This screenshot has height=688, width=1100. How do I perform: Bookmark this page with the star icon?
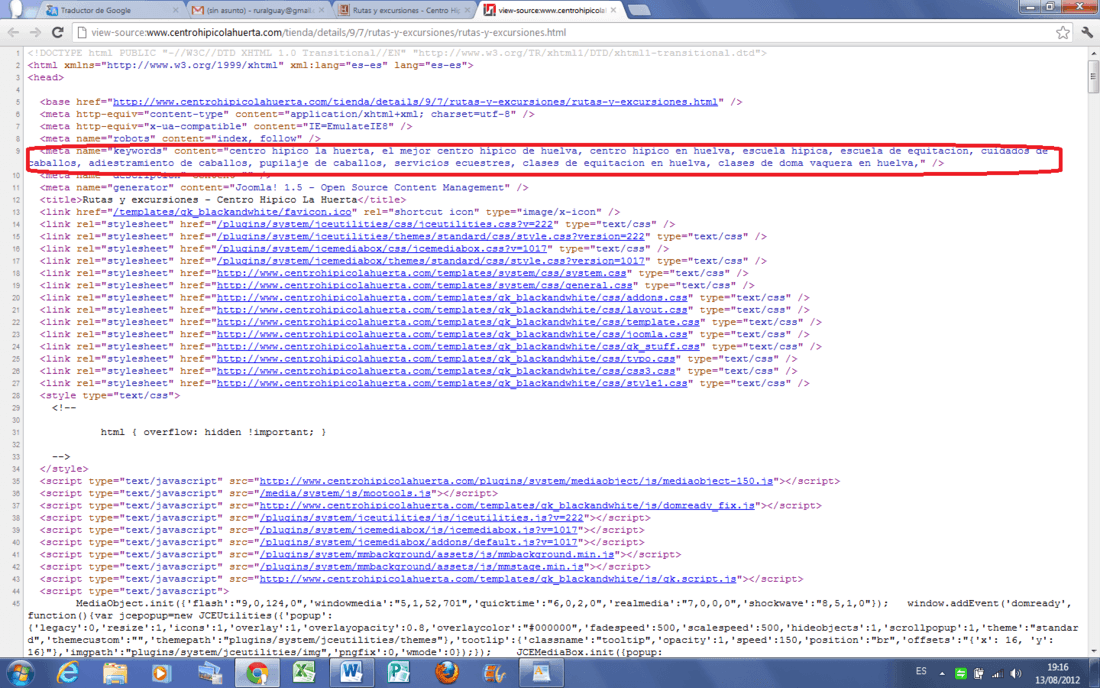pyautogui.click(x=1063, y=32)
